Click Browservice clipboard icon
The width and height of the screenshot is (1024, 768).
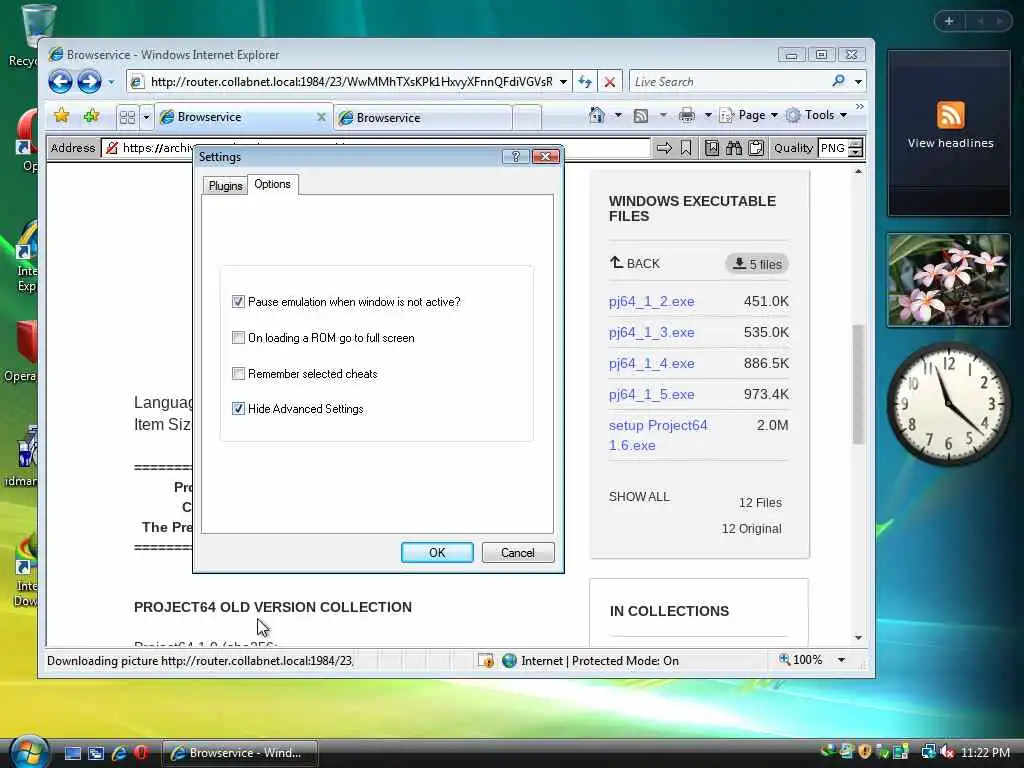pos(756,148)
